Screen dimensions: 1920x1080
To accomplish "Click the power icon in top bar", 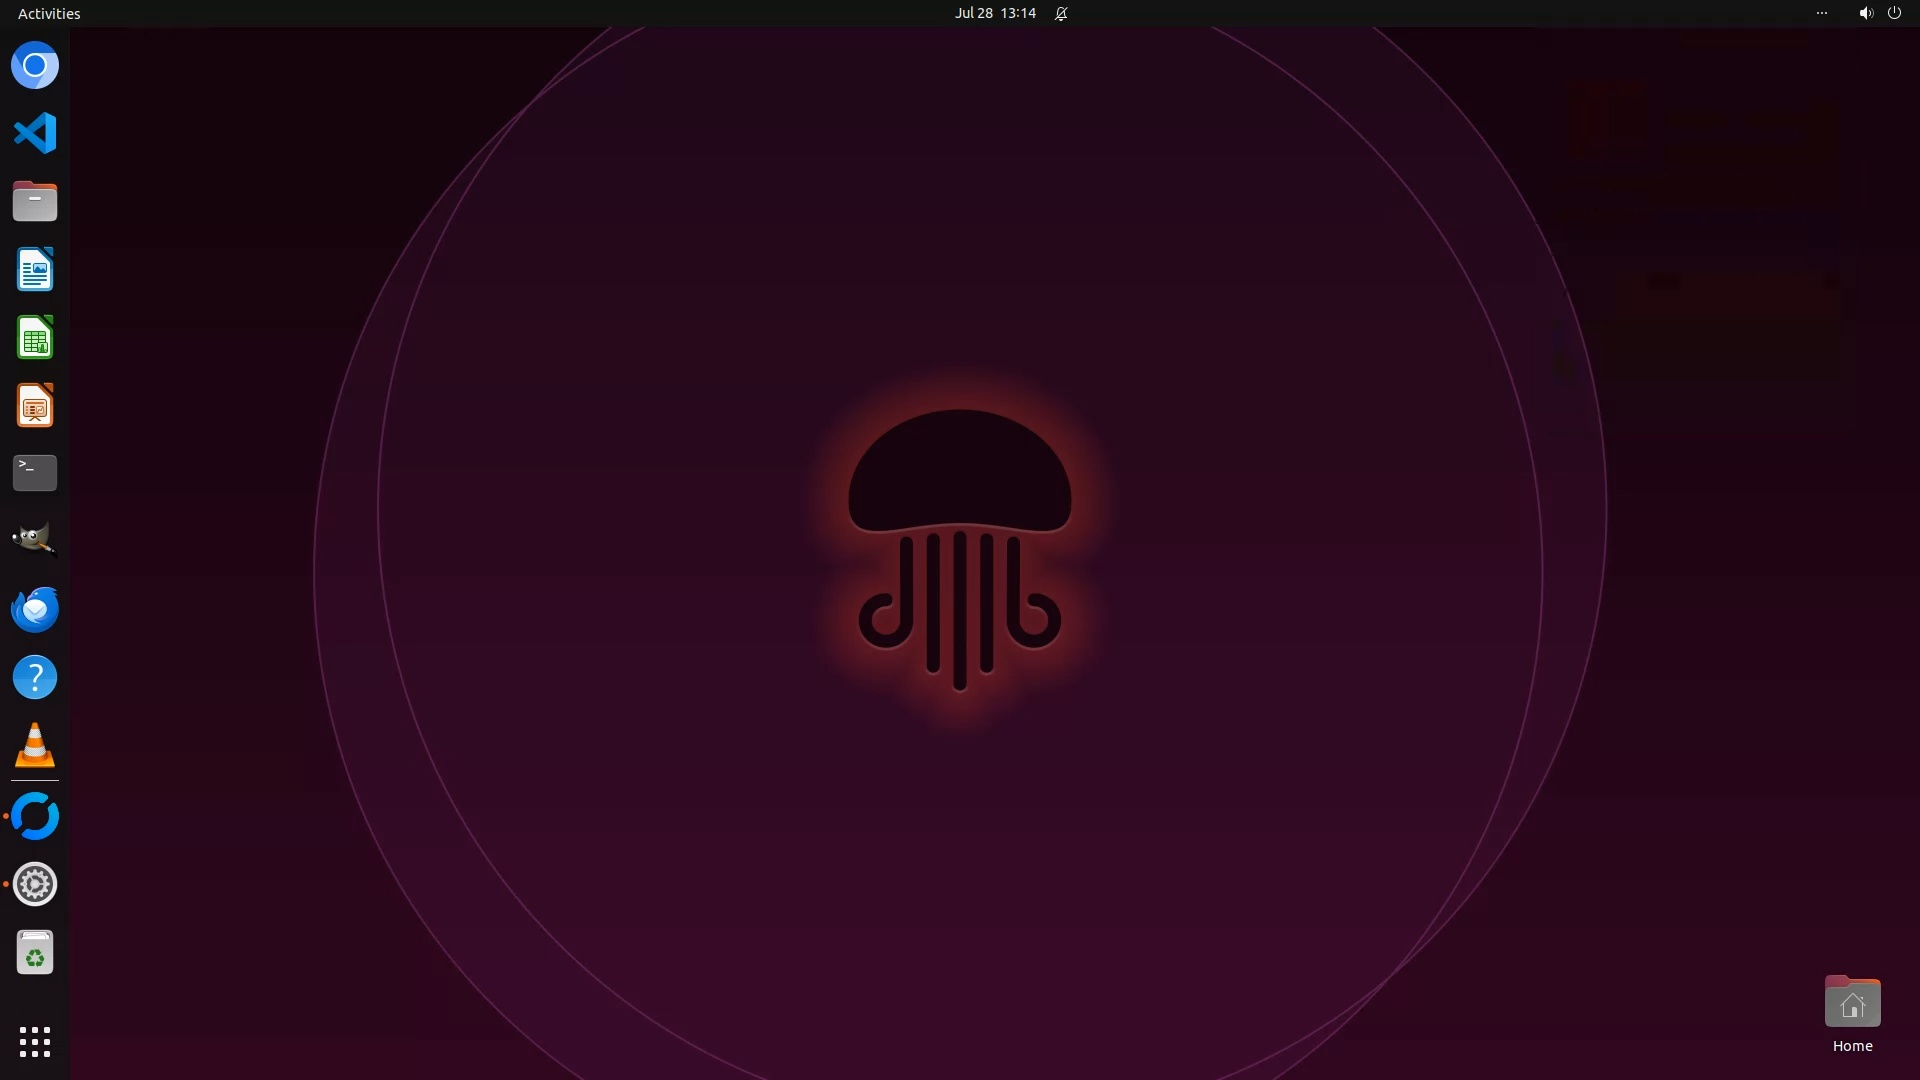I will [x=1894, y=13].
